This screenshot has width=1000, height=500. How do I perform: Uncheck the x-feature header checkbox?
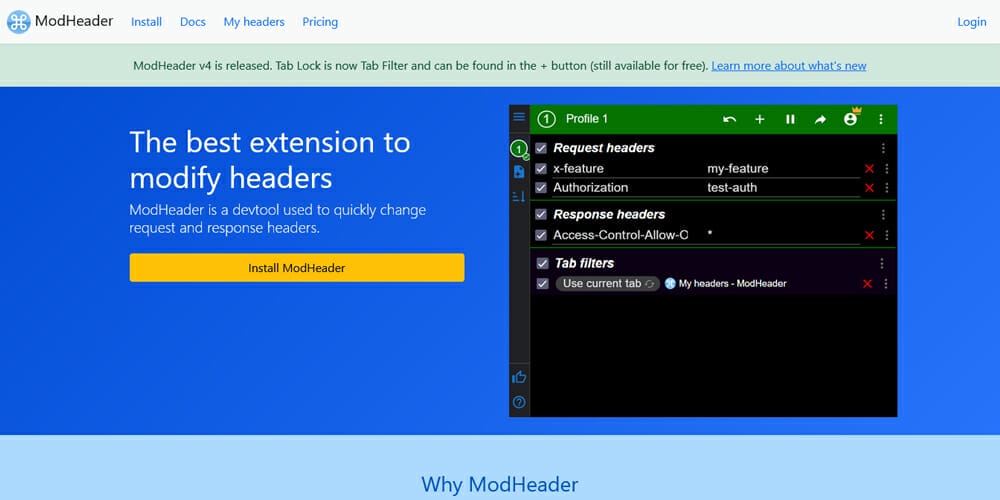(541, 169)
